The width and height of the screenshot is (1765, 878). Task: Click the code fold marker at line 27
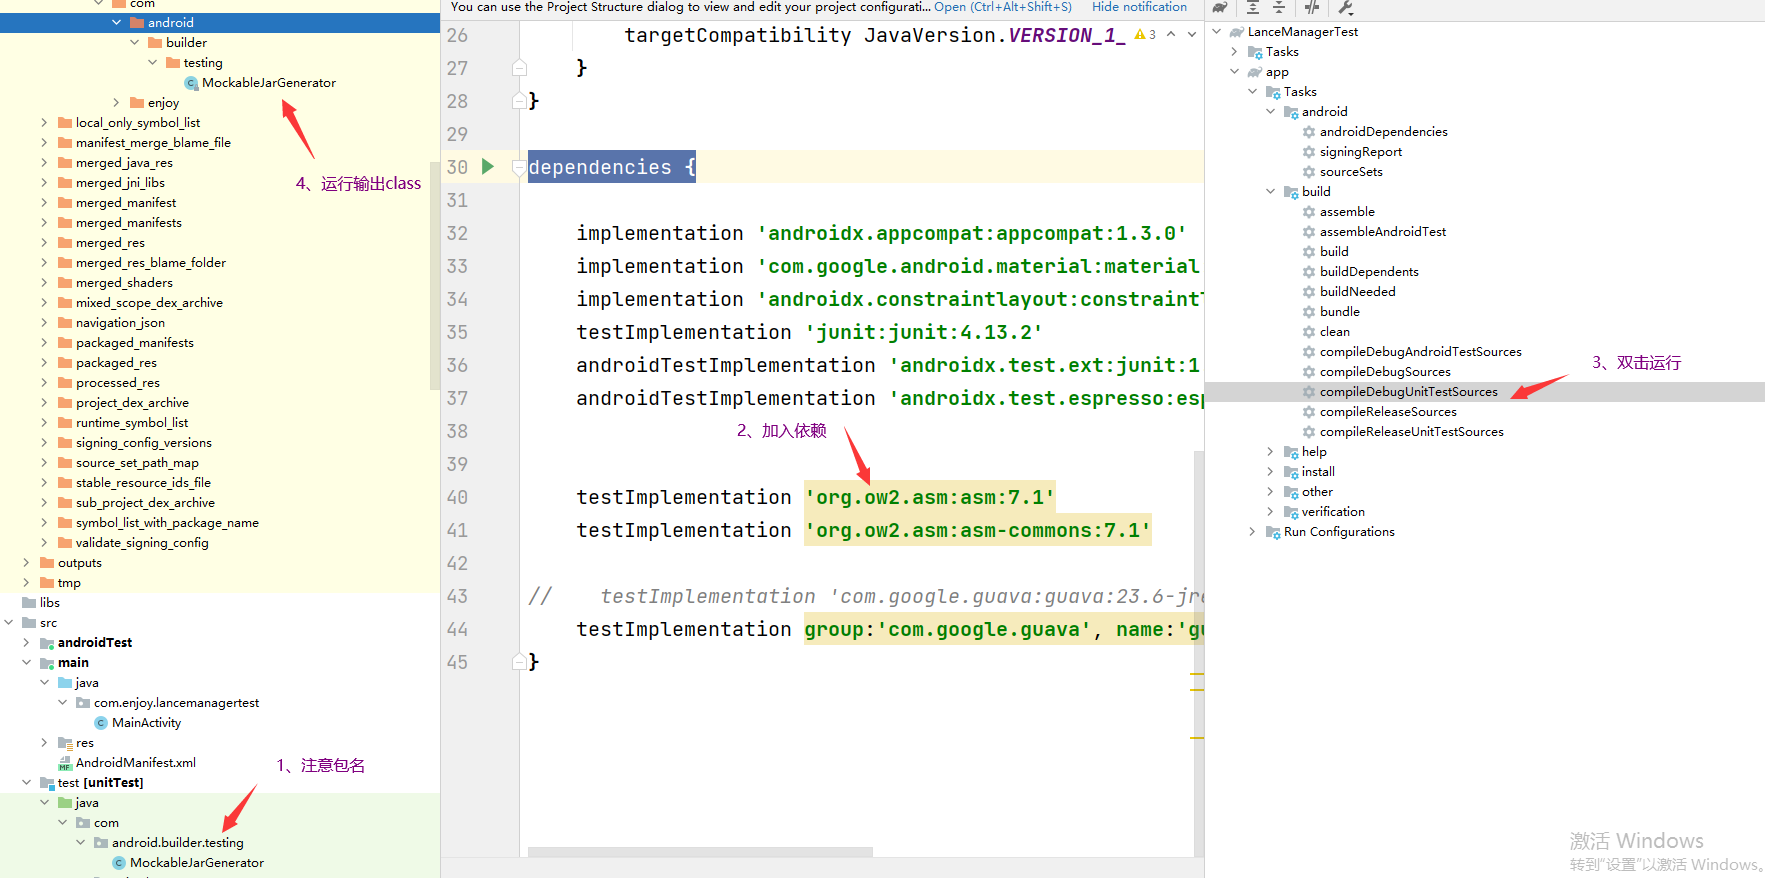[x=519, y=68]
